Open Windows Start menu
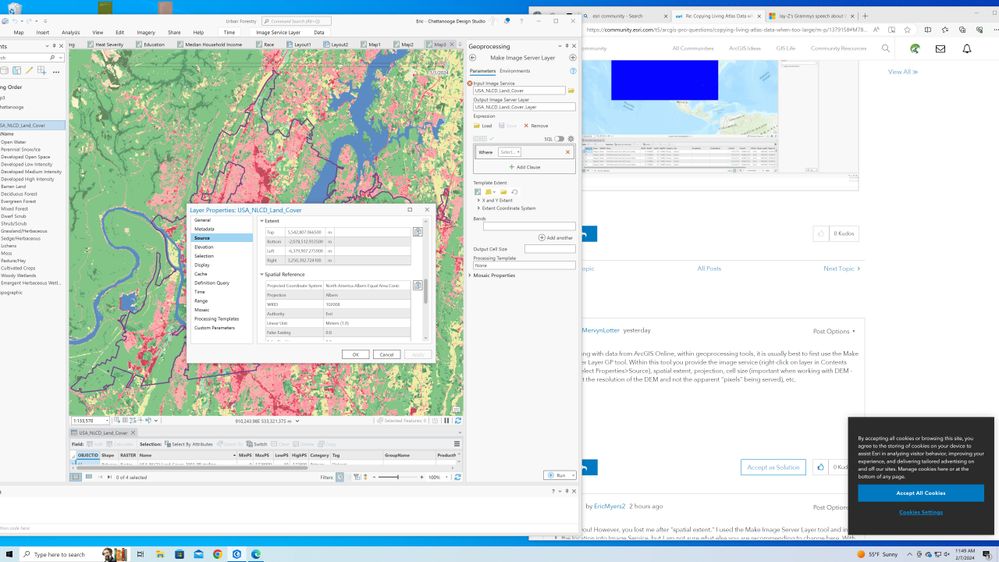This screenshot has height=562, width=999. click(9, 554)
